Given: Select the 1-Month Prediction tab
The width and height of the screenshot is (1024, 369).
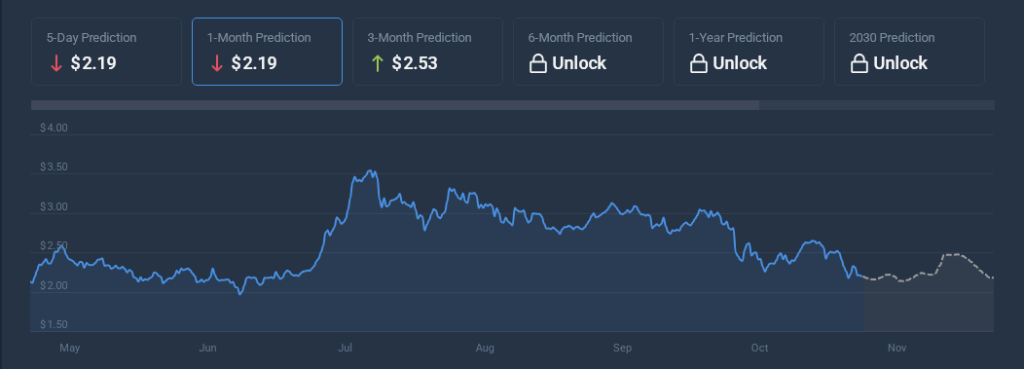Looking at the screenshot, I should [267, 52].
